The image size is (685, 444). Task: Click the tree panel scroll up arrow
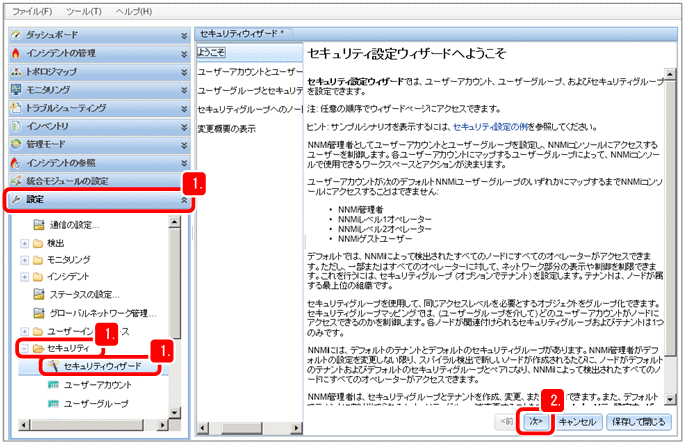(x=174, y=222)
